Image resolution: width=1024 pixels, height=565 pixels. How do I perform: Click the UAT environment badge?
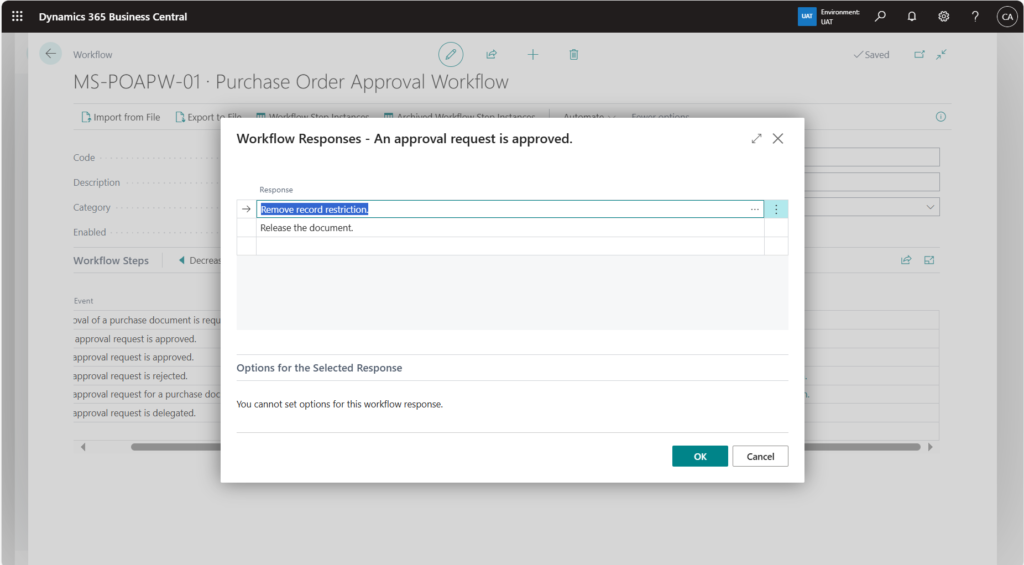pos(807,16)
